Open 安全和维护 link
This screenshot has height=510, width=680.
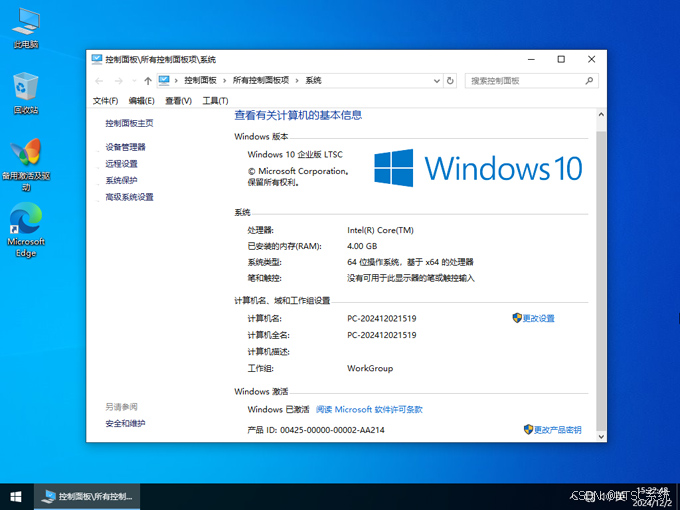[125, 423]
